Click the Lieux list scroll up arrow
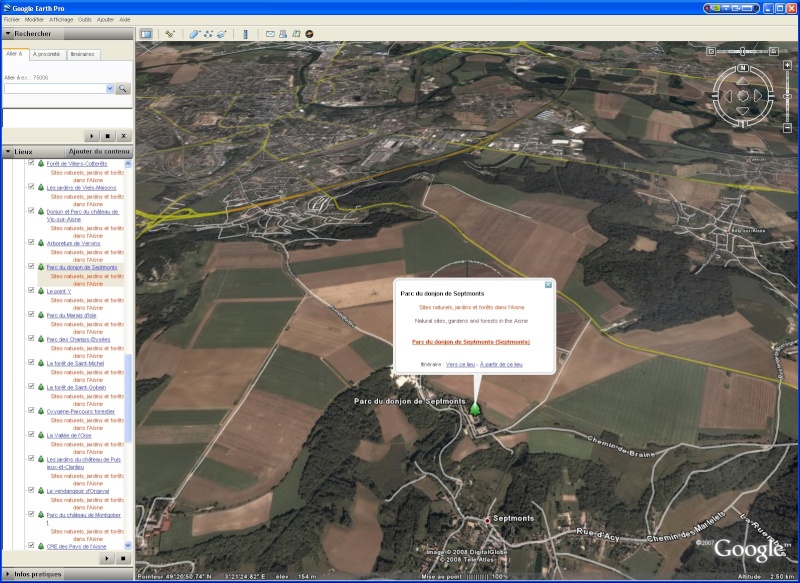800x583 pixels. click(128, 164)
